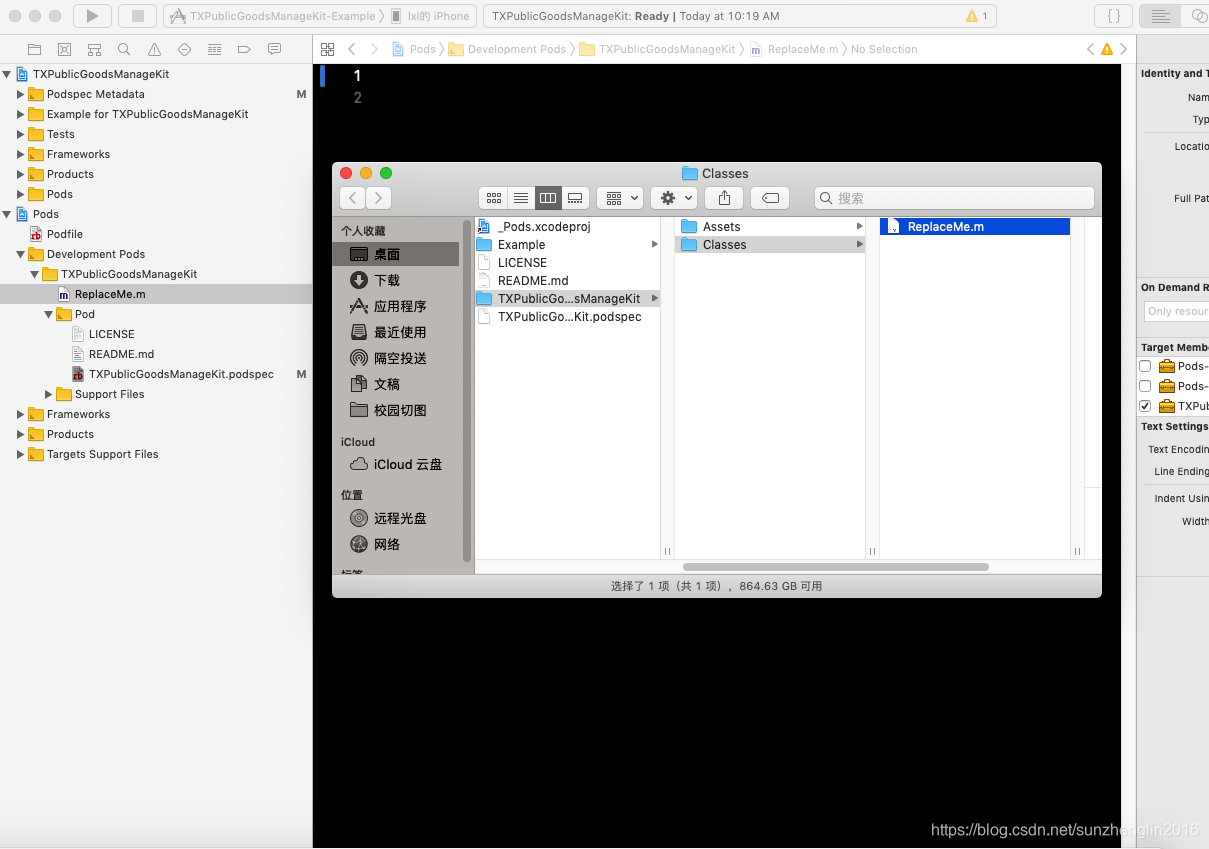This screenshot has height=849, width=1209.
Task: Open the Test navigator diamond icon
Action: (x=184, y=49)
